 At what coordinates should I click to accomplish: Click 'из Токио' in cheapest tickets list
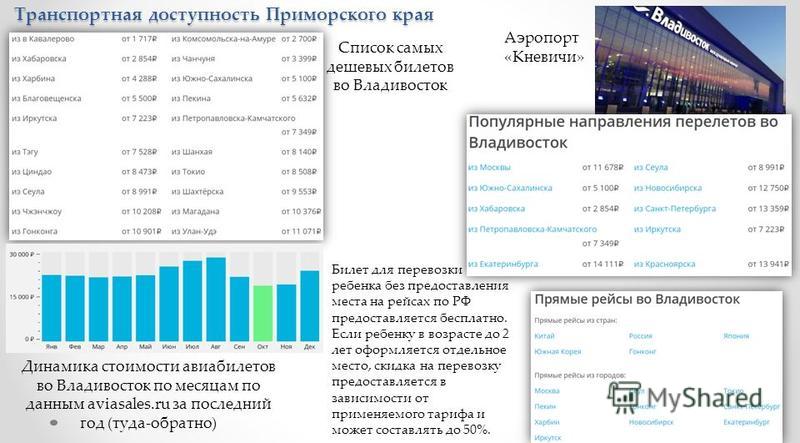[x=188, y=171]
